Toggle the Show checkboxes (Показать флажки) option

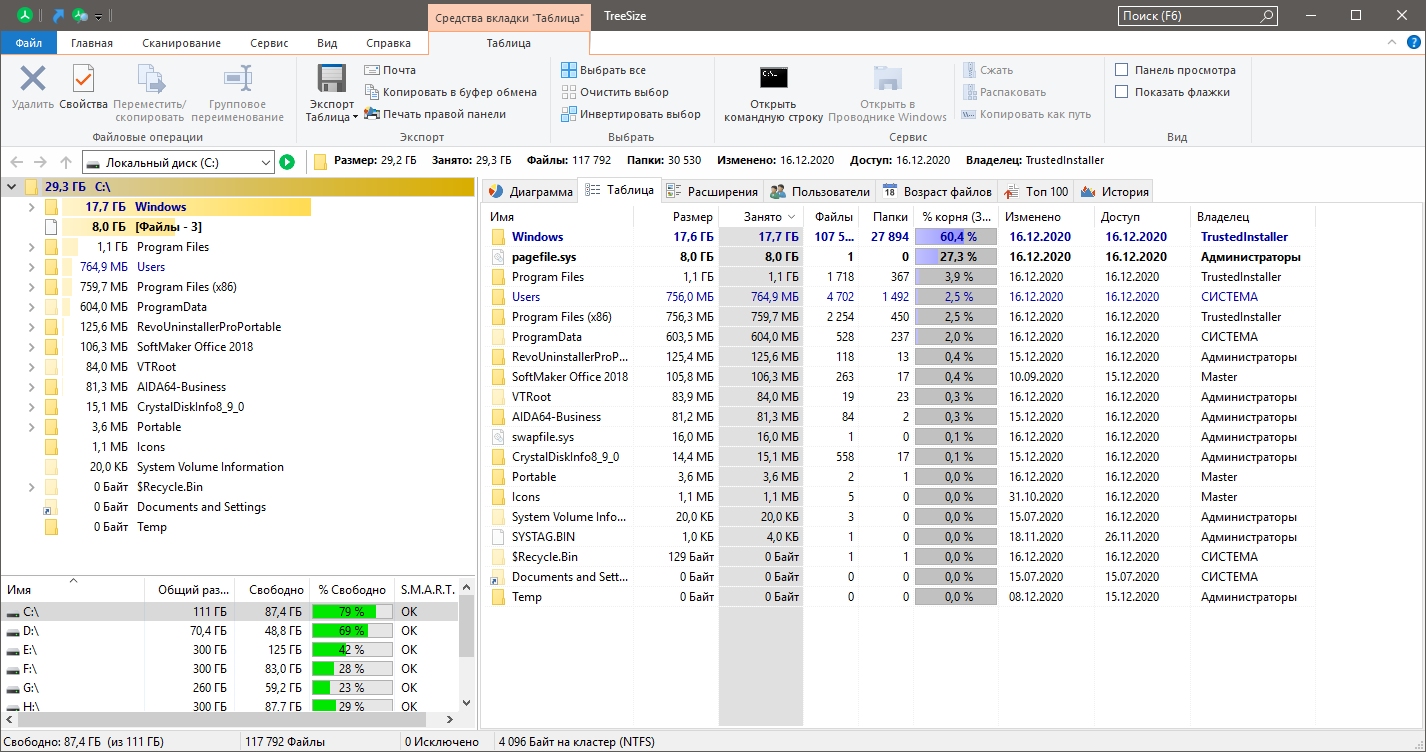coord(1122,92)
